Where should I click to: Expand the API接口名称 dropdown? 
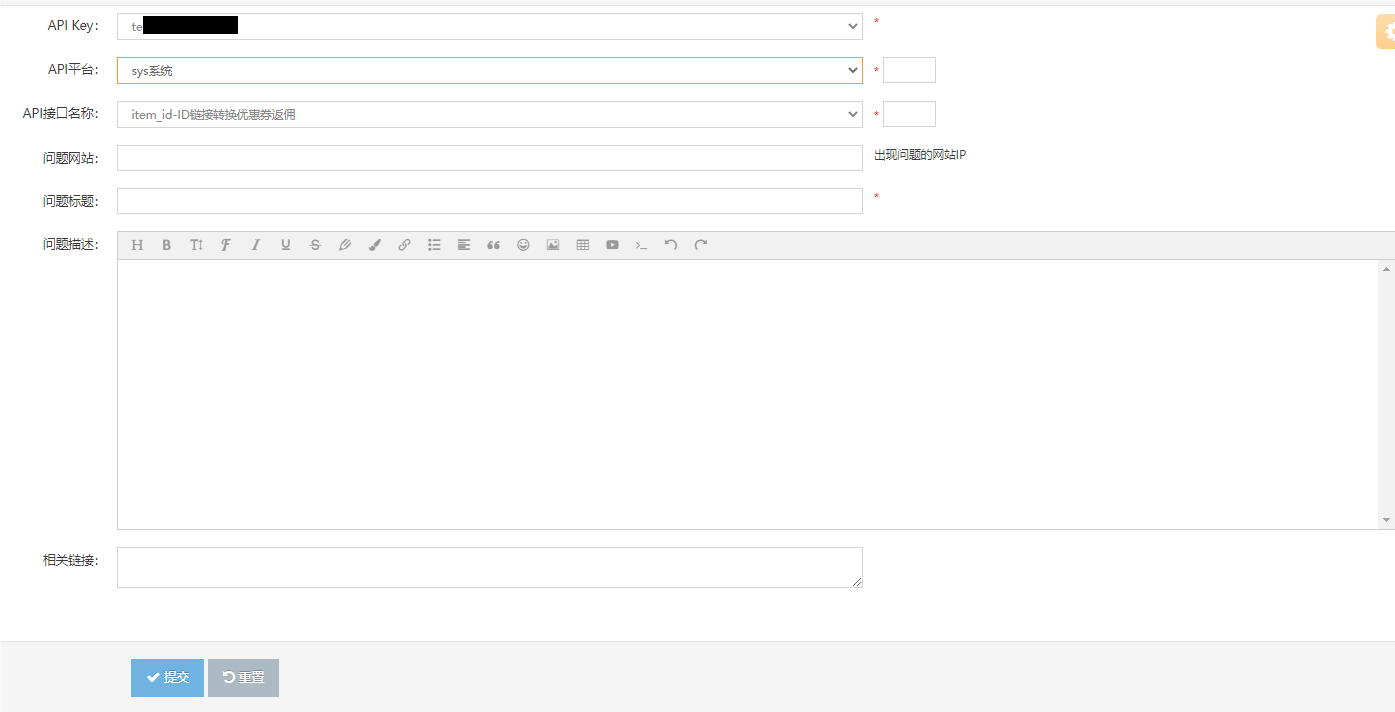pyautogui.click(x=489, y=115)
